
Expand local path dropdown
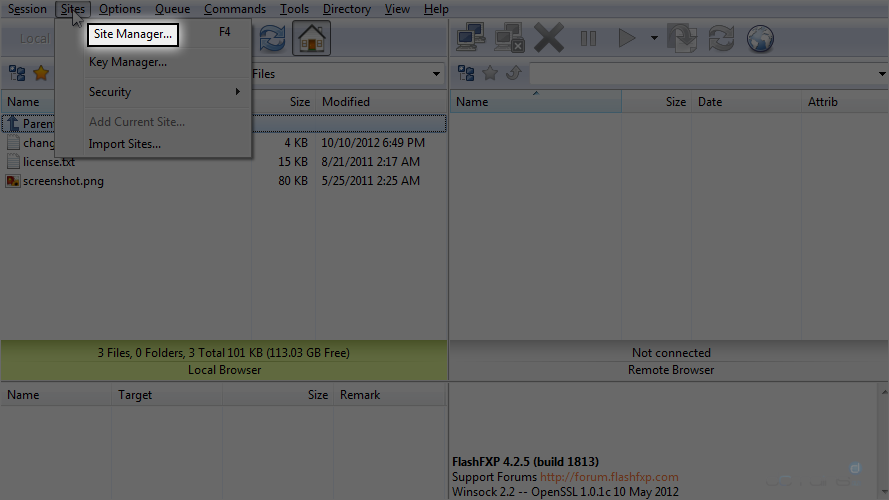[x=436, y=74]
